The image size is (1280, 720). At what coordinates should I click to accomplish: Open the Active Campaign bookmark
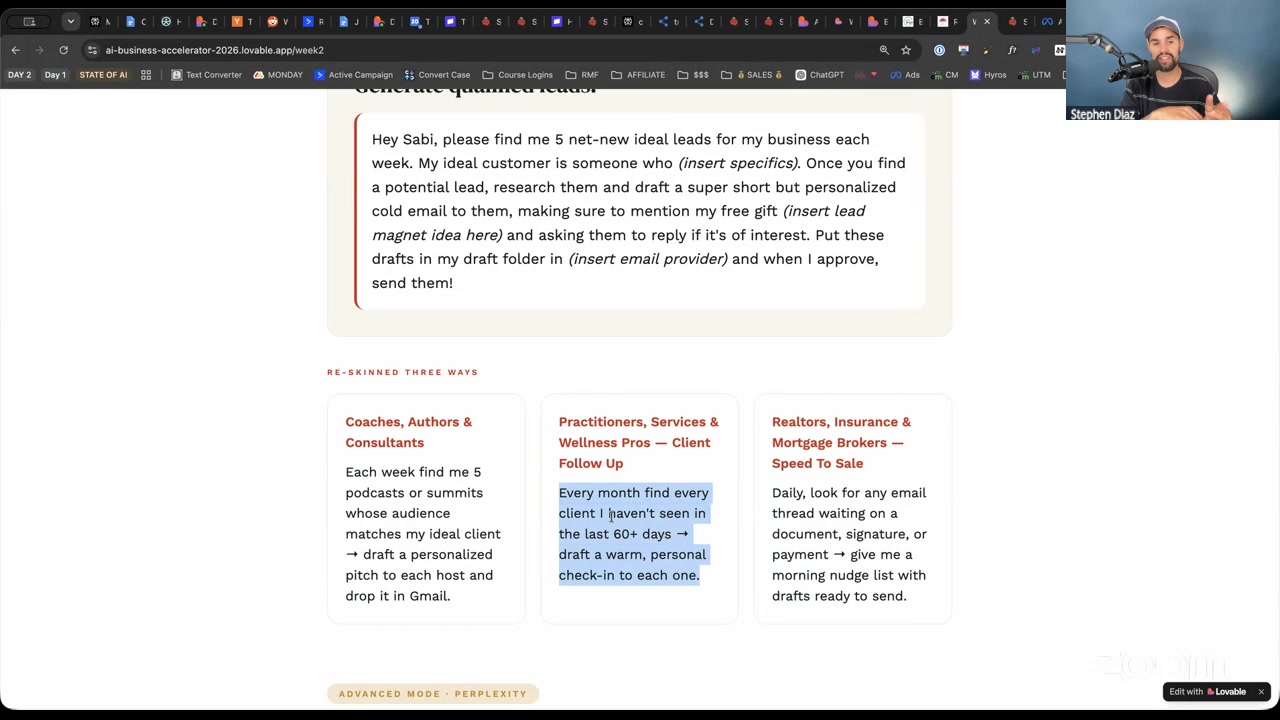point(353,75)
